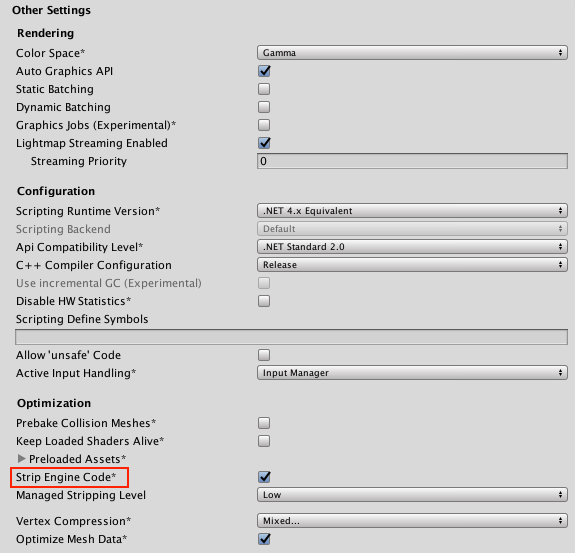Viewport: 575px width, 553px height.
Task: Open Active Input Handling dropdown
Action: (x=412, y=373)
